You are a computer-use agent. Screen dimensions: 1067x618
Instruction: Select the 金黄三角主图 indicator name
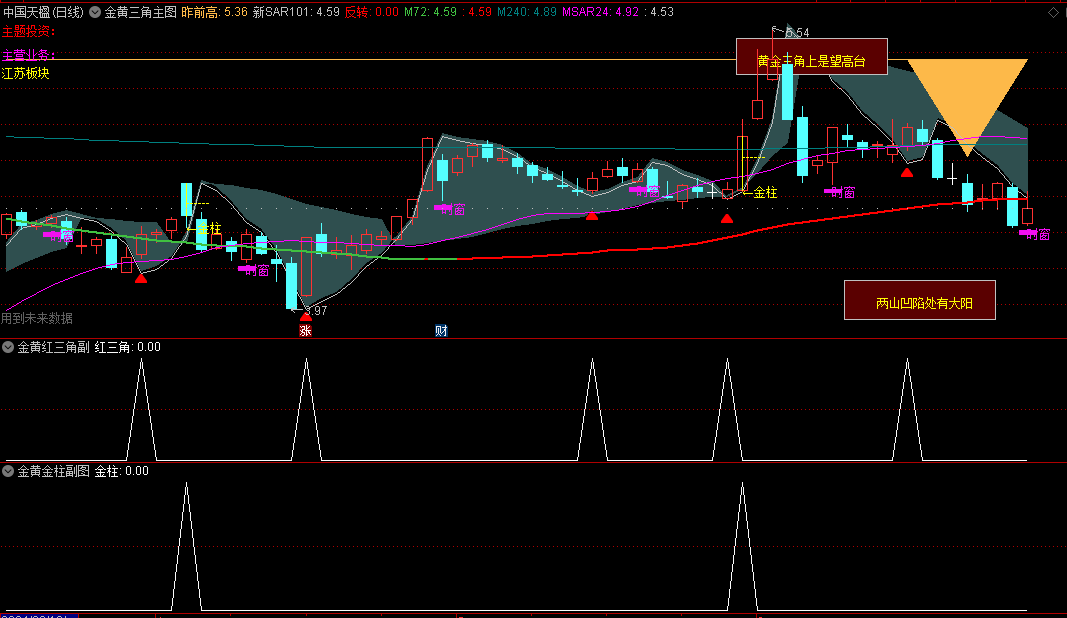tap(140, 12)
